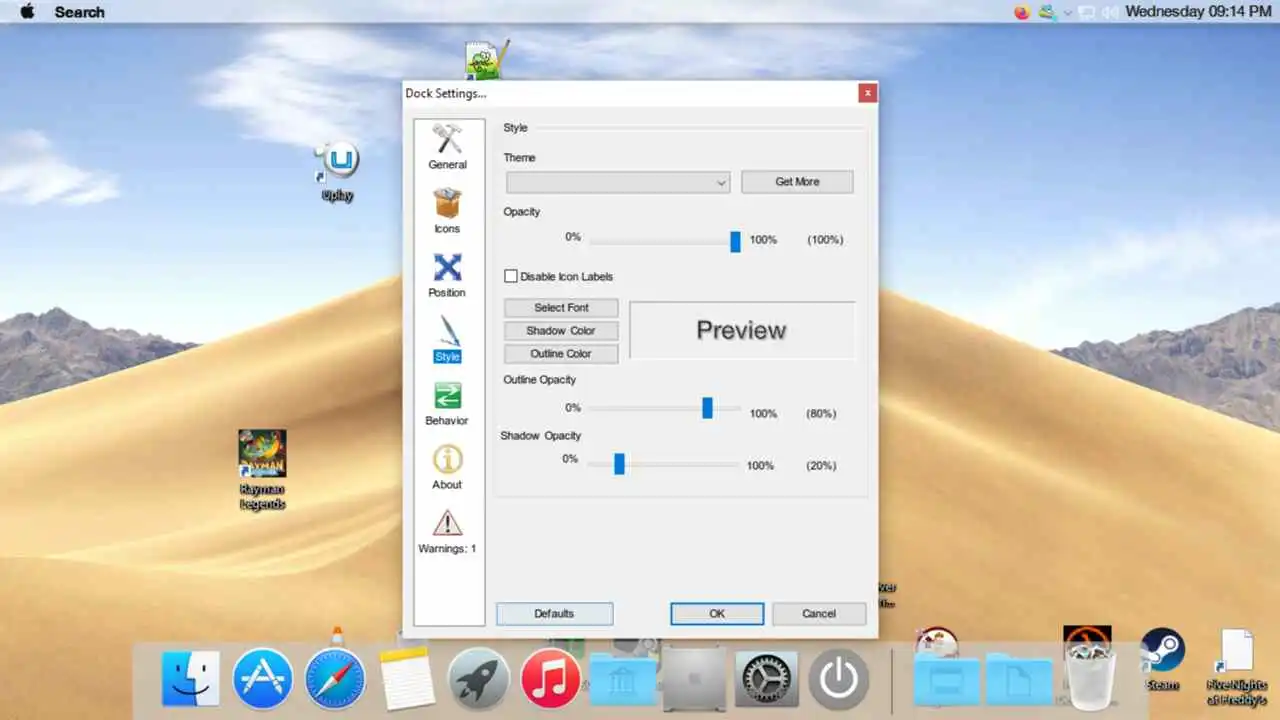The width and height of the screenshot is (1280, 720).
Task: Open Rayman Legends desktop shortcut
Action: 262,470
